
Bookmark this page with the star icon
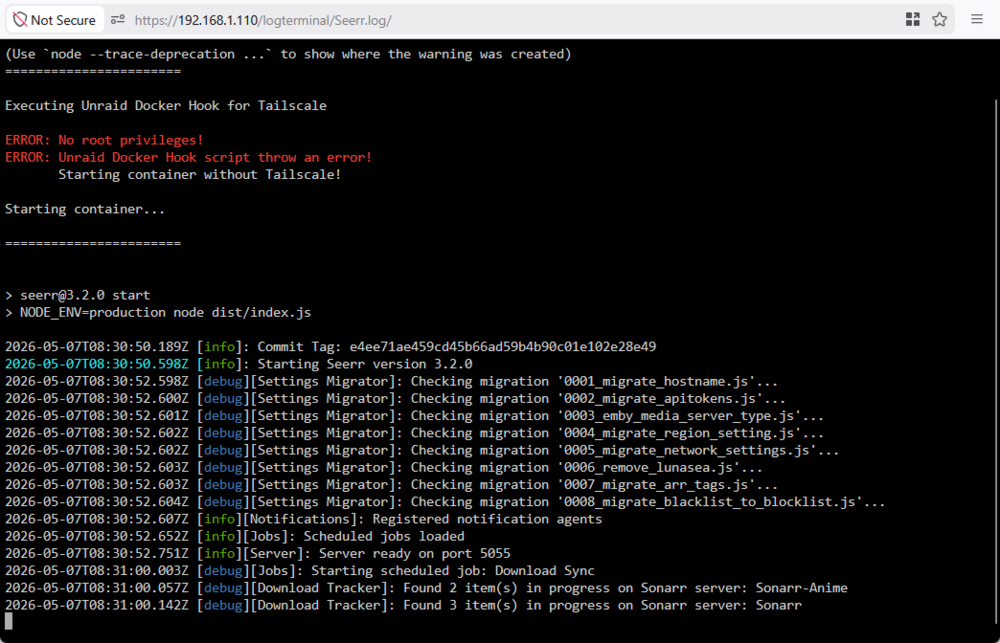coord(939,20)
